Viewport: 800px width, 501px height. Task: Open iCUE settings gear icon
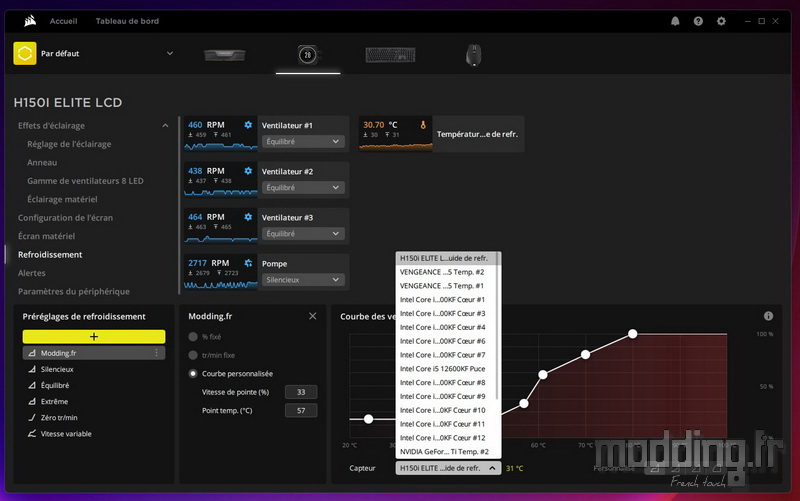tap(721, 21)
